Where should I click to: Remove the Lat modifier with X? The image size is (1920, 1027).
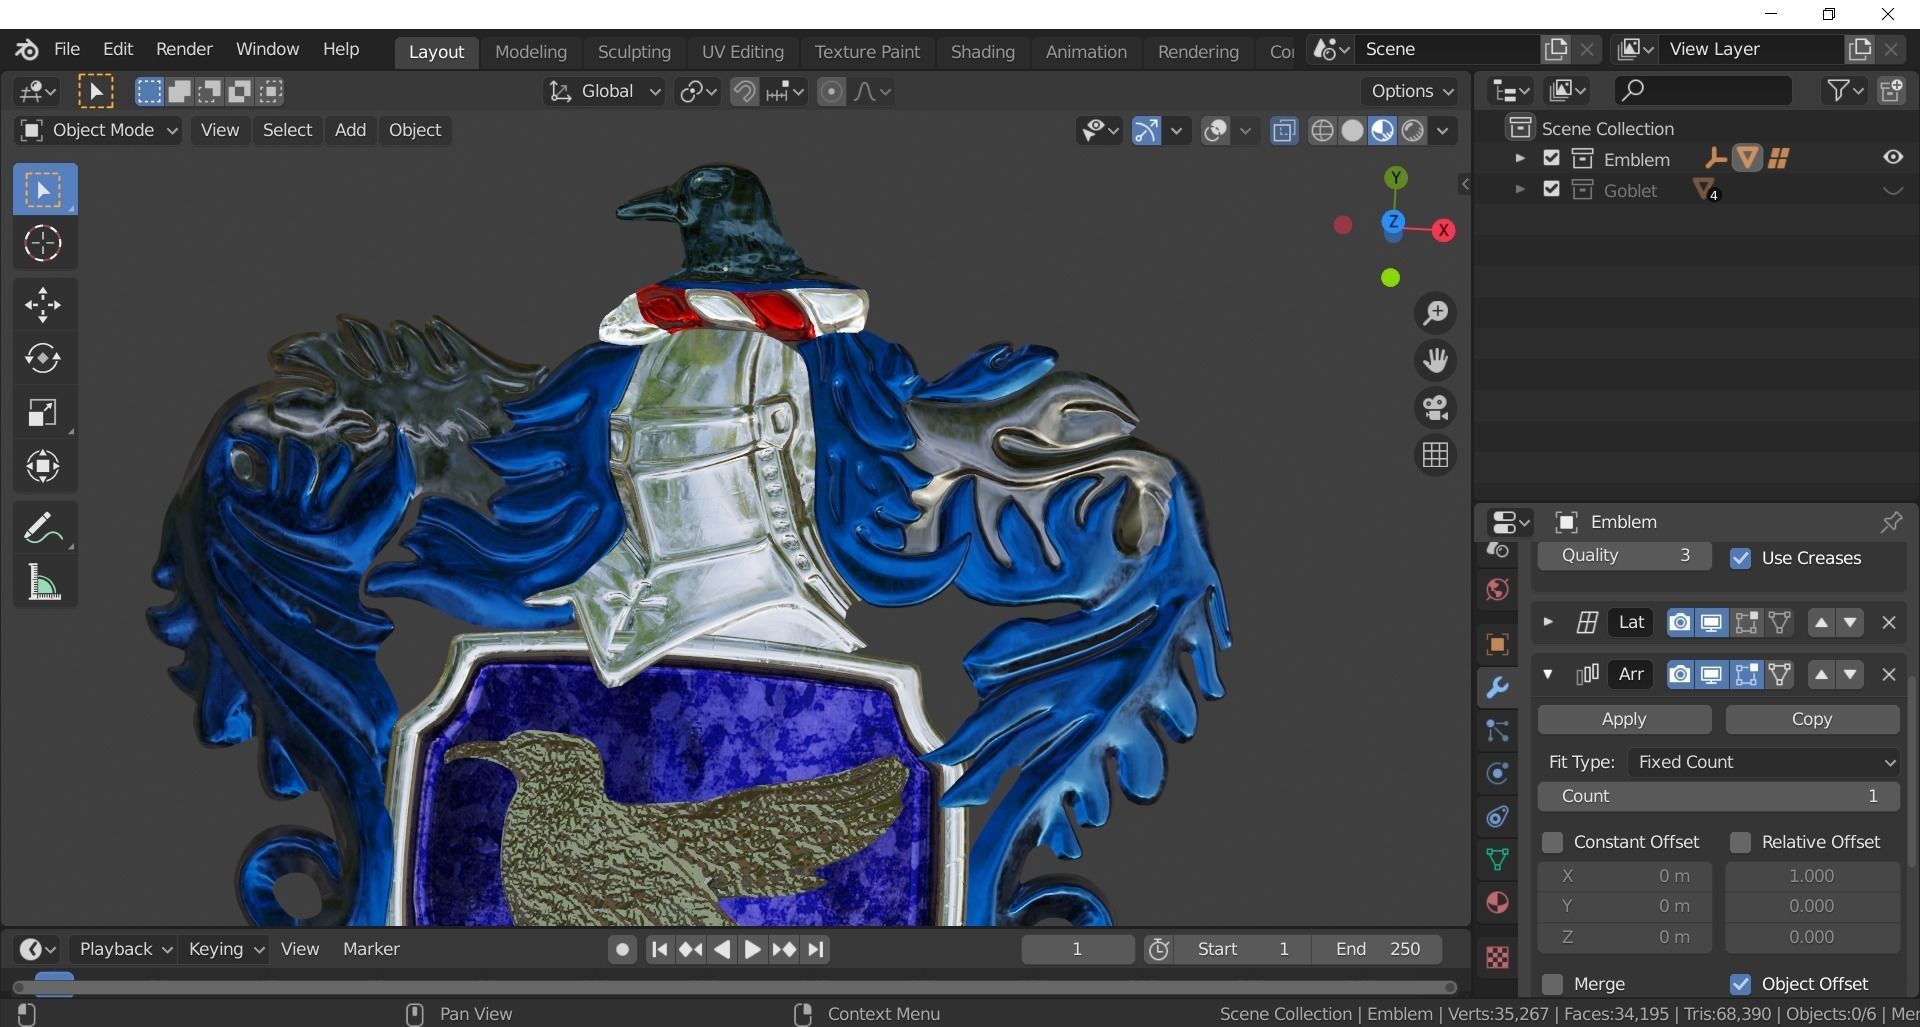(x=1888, y=623)
